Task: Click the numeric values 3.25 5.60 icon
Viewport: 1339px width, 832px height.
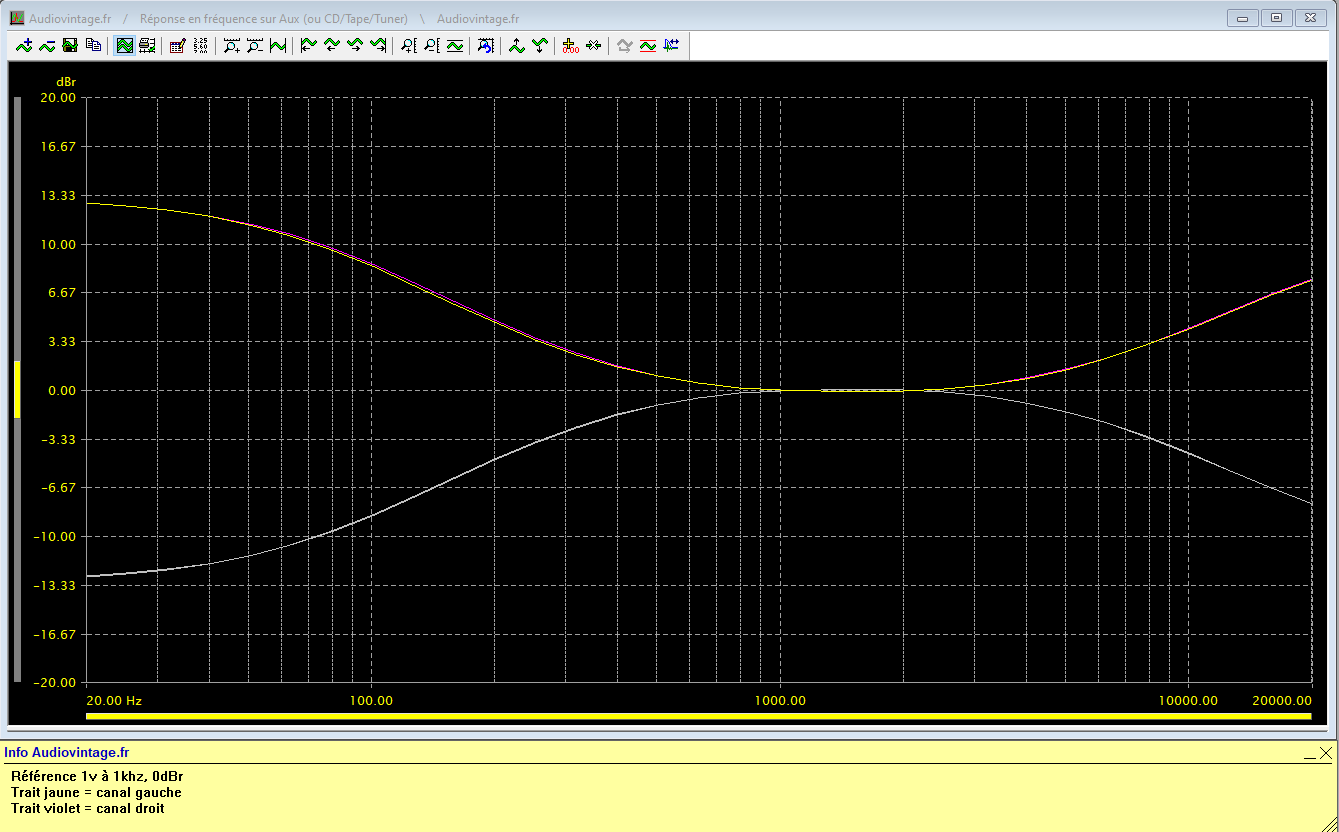Action: tap(201, 45)
